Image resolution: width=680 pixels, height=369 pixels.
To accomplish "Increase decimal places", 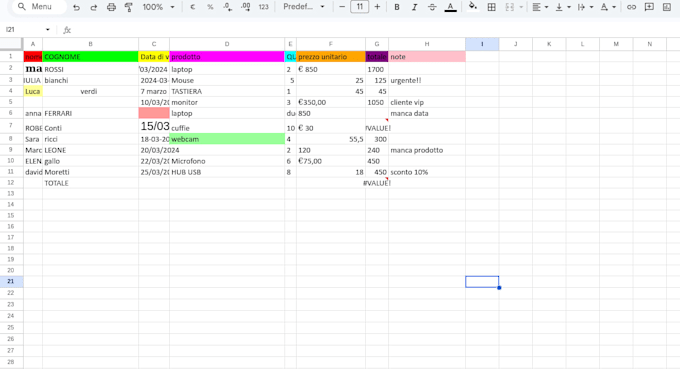I will click(x=245, y=7).
